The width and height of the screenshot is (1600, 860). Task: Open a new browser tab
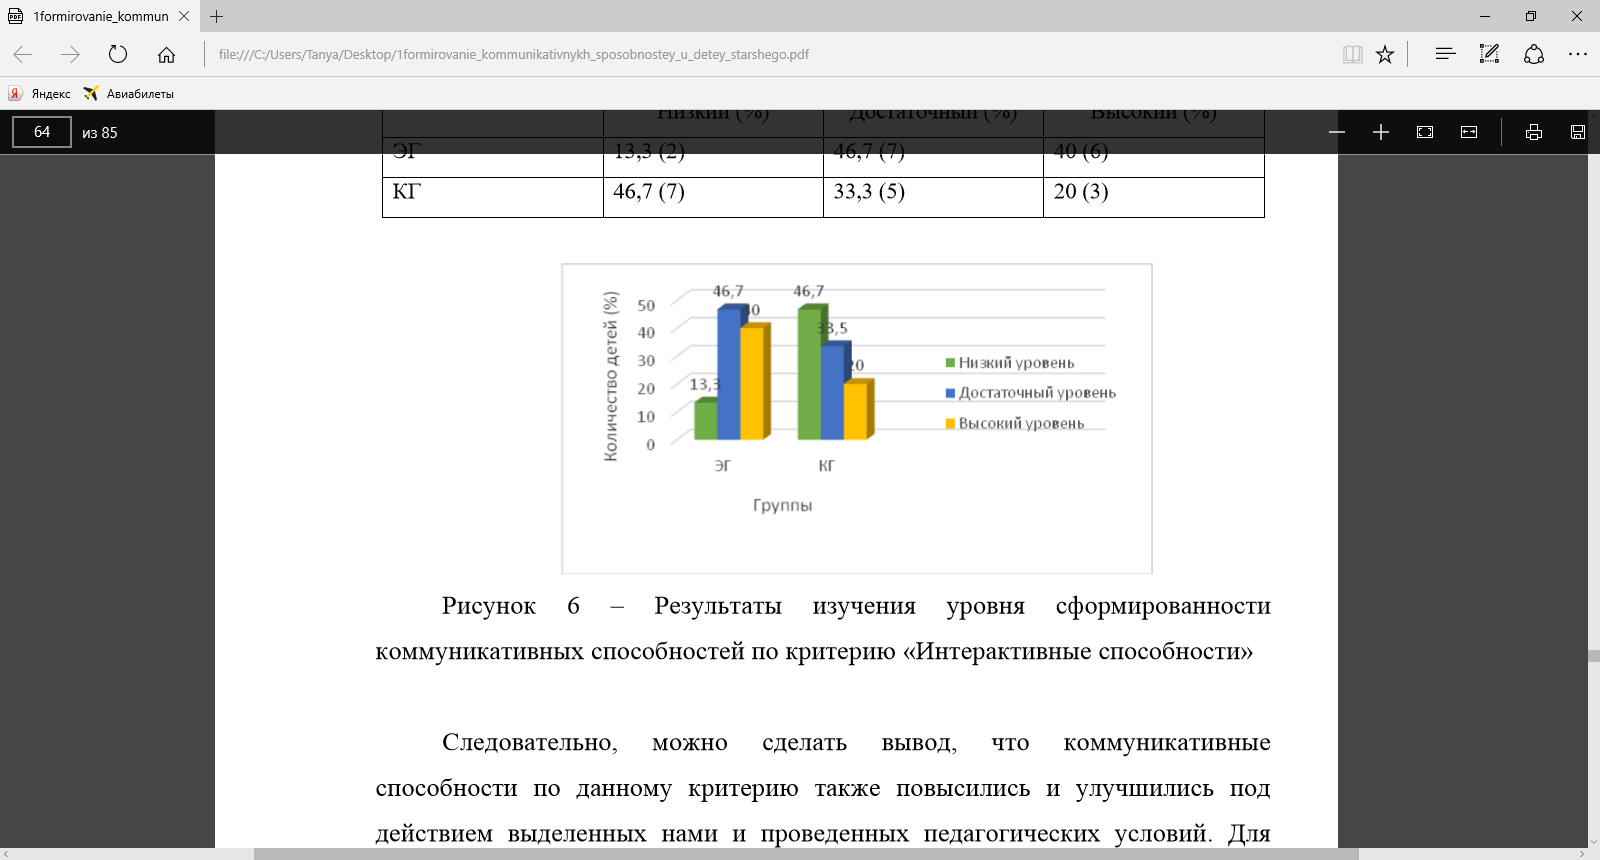coord(216,16)
